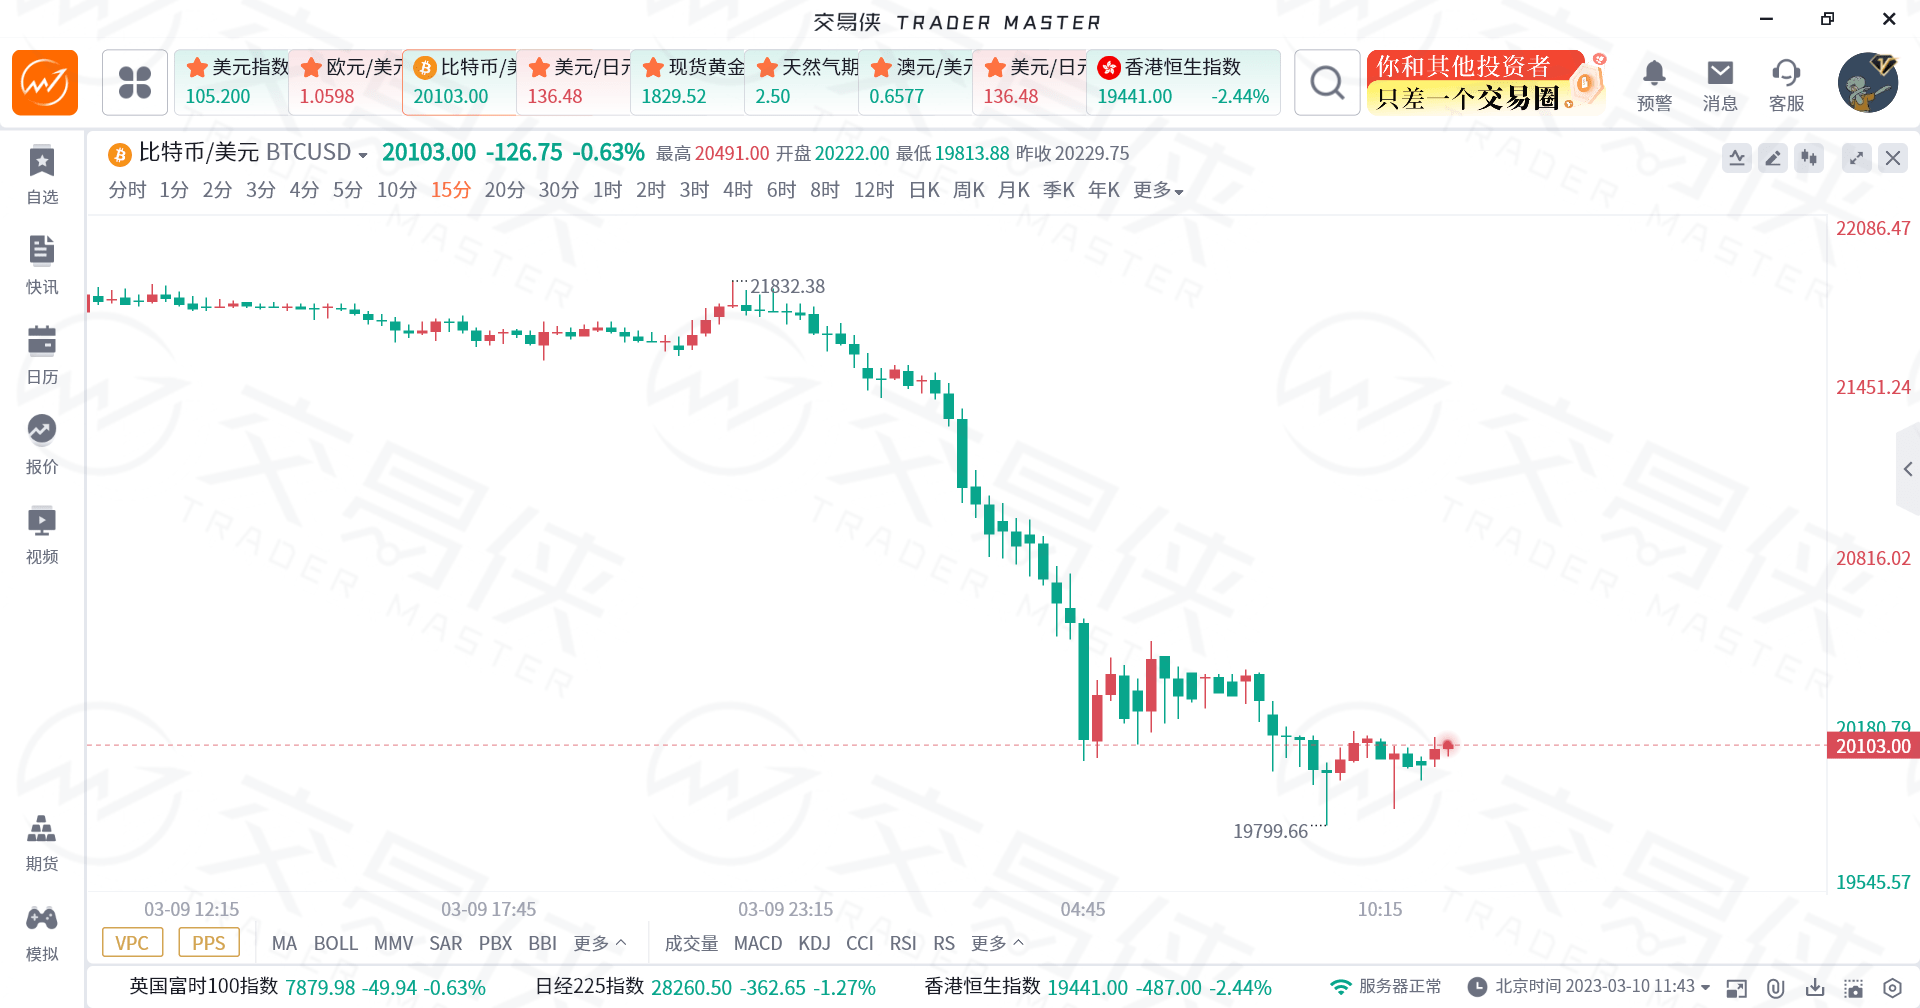The width and height of the screenshot is (1920, 1008).
Task: Toggle the PPS indicator
Action: 209,943
